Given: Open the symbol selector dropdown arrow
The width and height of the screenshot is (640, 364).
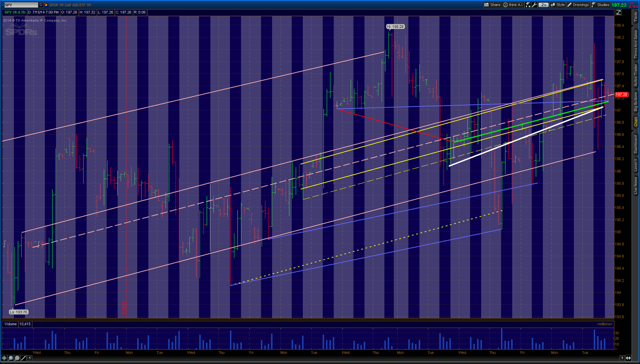Looking at the screenshot, I should (40, 5).
